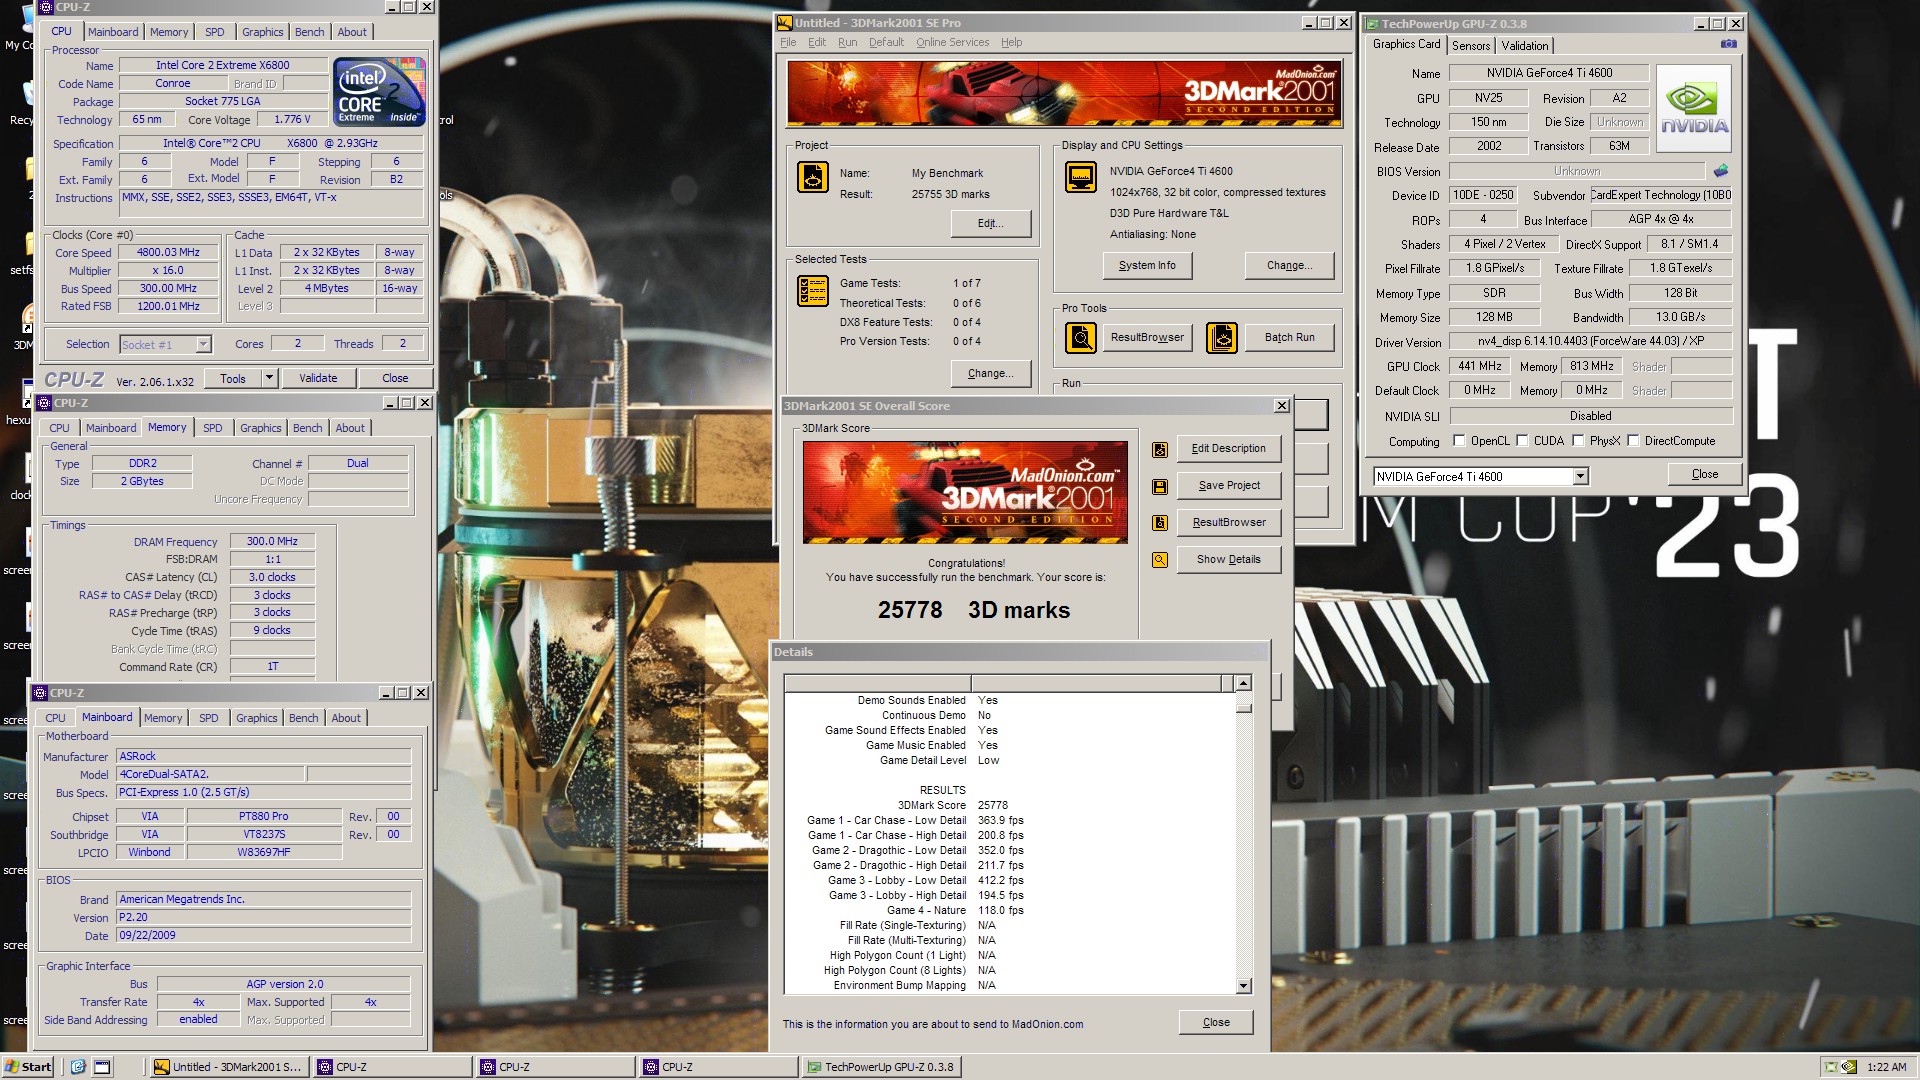Click the Core Speed 4800.03 MHz value
Viewport: 1920px width, 1080px height.
click(168, 253)
